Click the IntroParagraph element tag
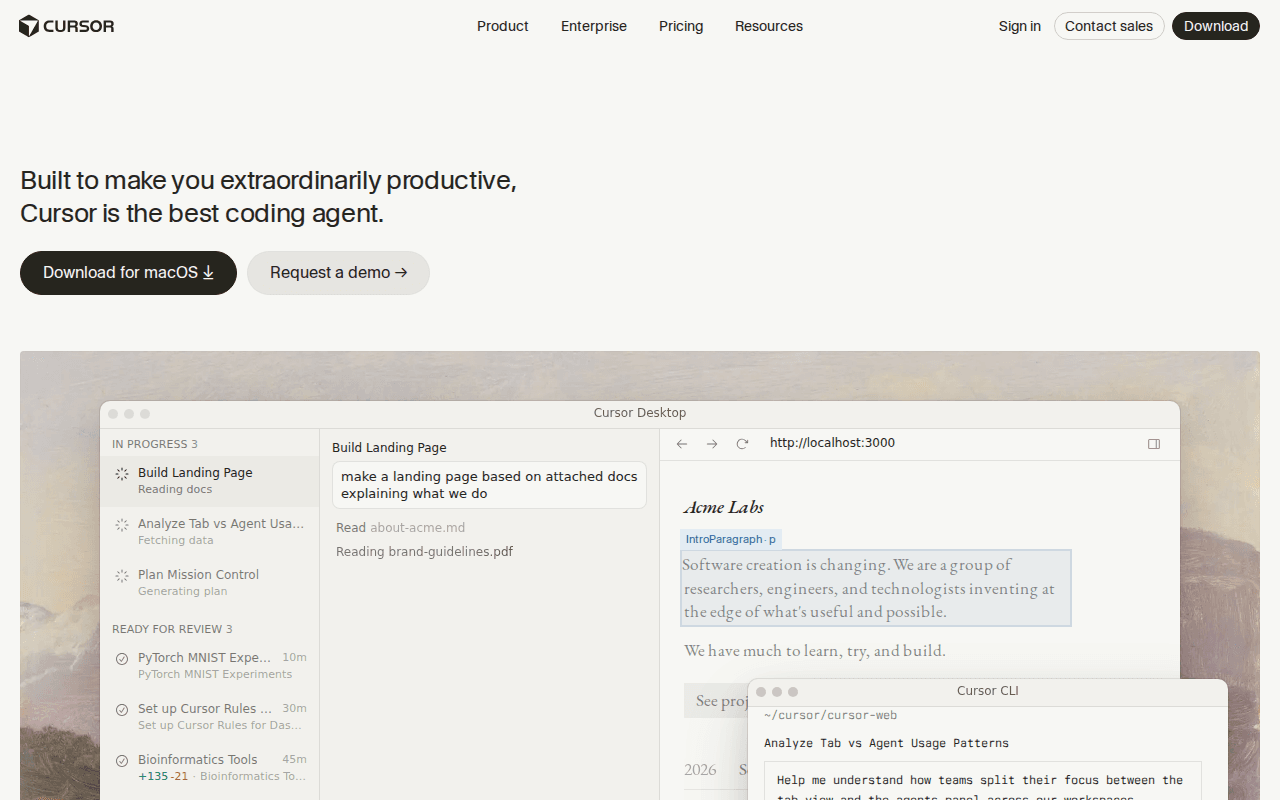 pyautogui.click(x=731, y=539)
